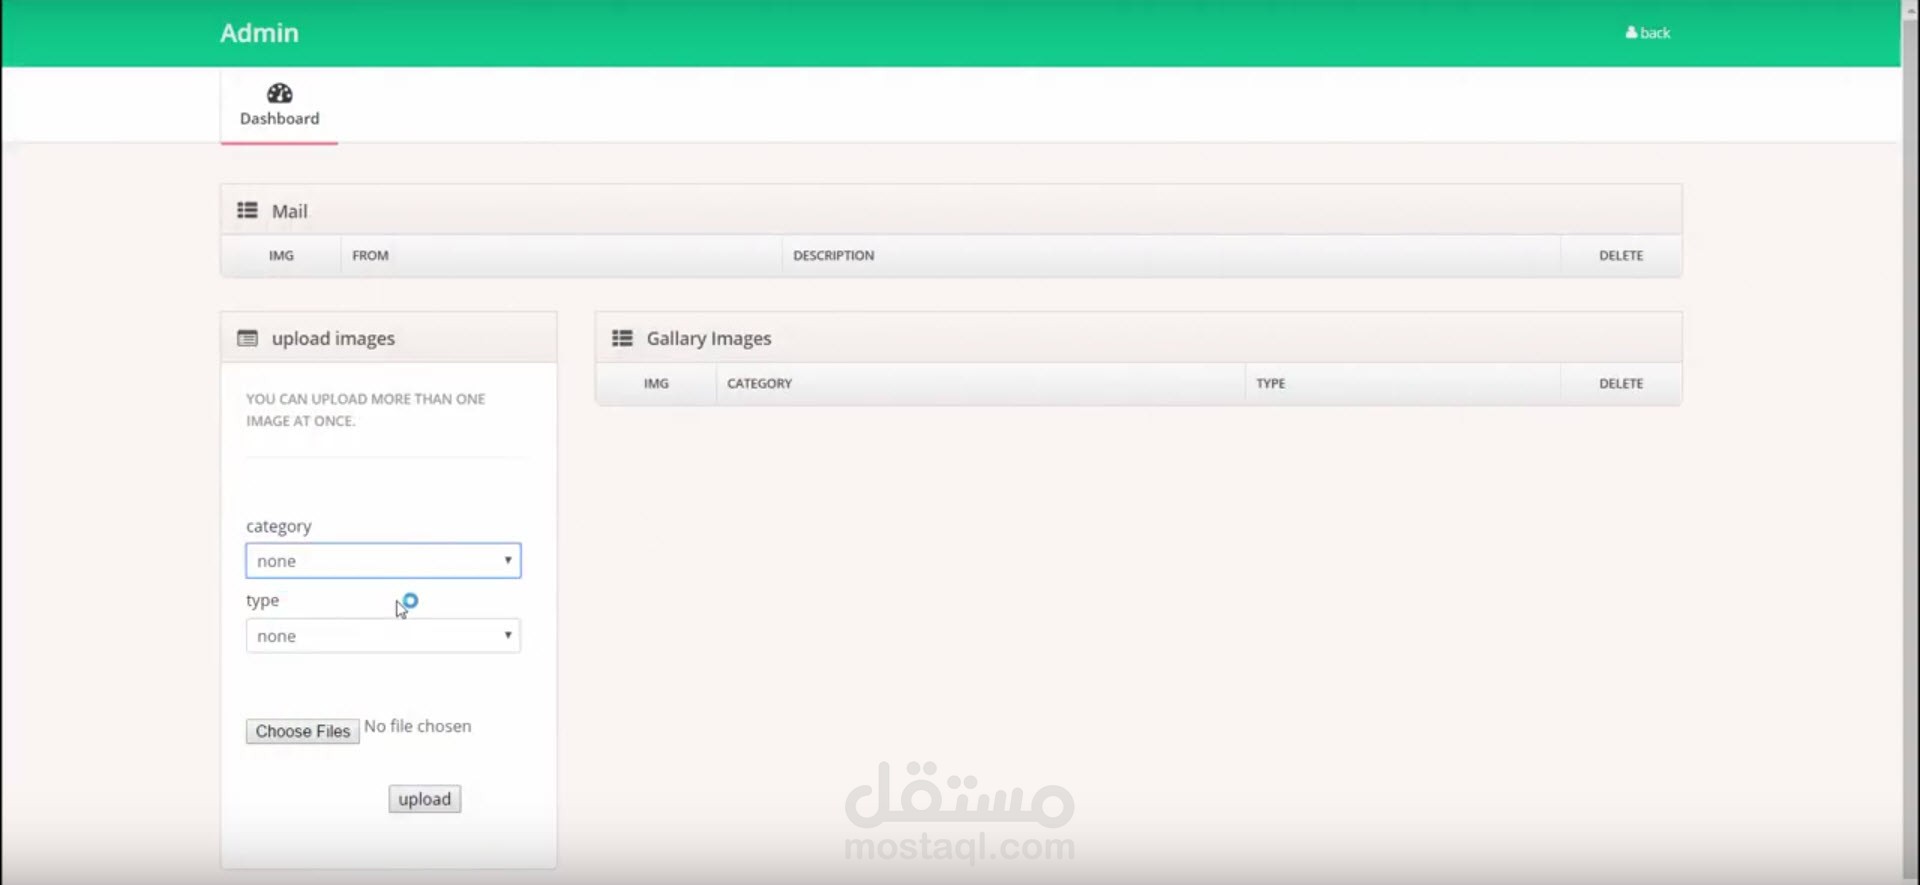Click the Gallary Images IMG header
1920x885 pixels.
click(656, 384)
